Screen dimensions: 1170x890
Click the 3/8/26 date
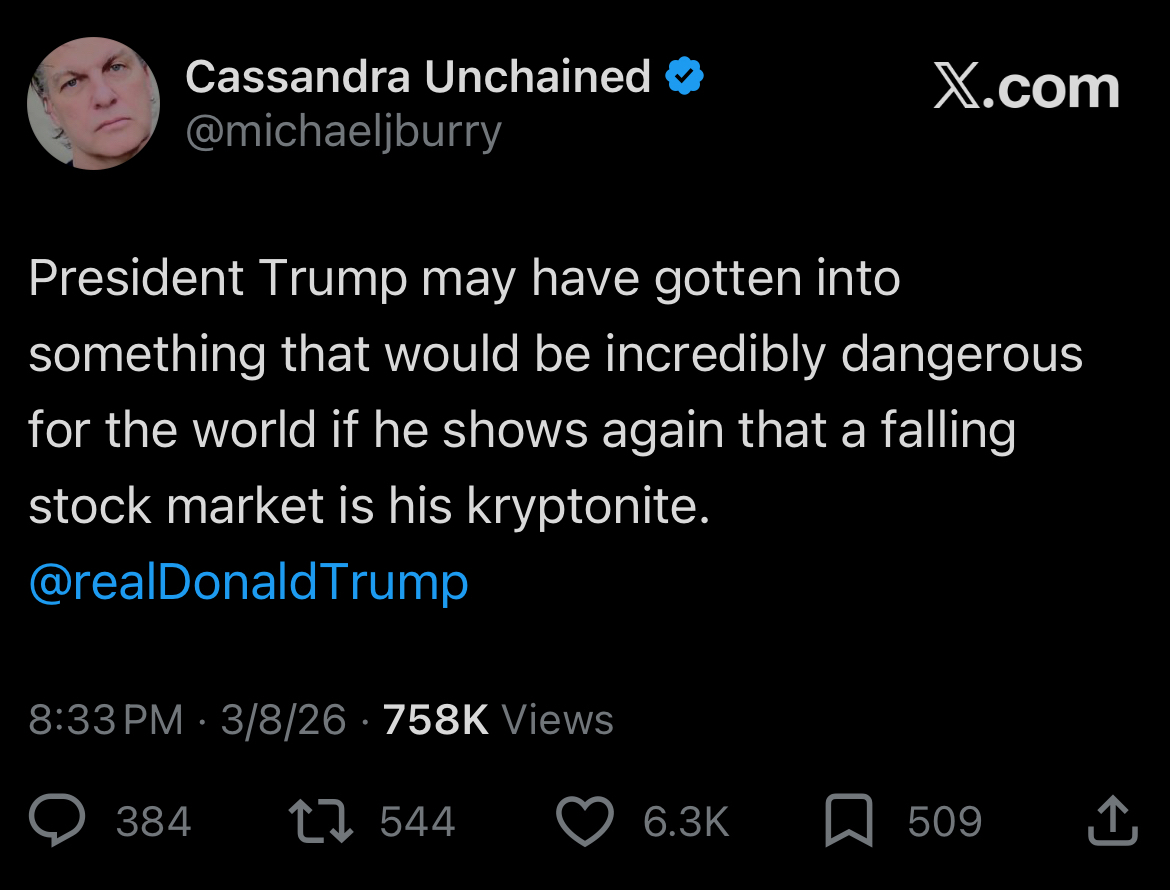[284, 720]
